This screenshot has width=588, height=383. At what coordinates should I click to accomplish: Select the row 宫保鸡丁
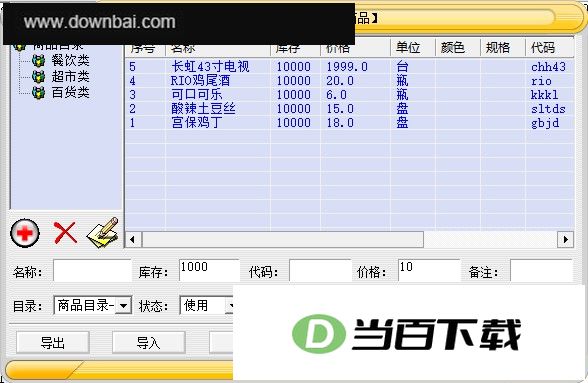pos(350,123)
